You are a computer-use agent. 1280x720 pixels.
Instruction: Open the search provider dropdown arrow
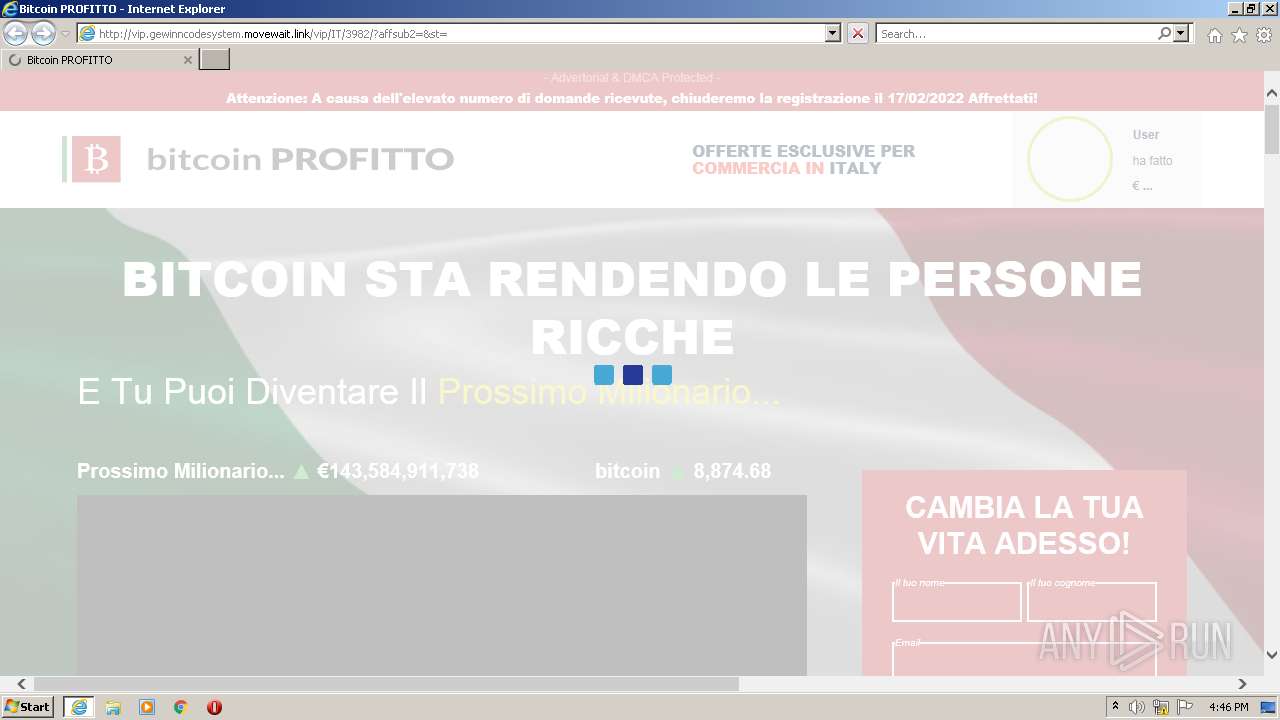point(1182,33)
